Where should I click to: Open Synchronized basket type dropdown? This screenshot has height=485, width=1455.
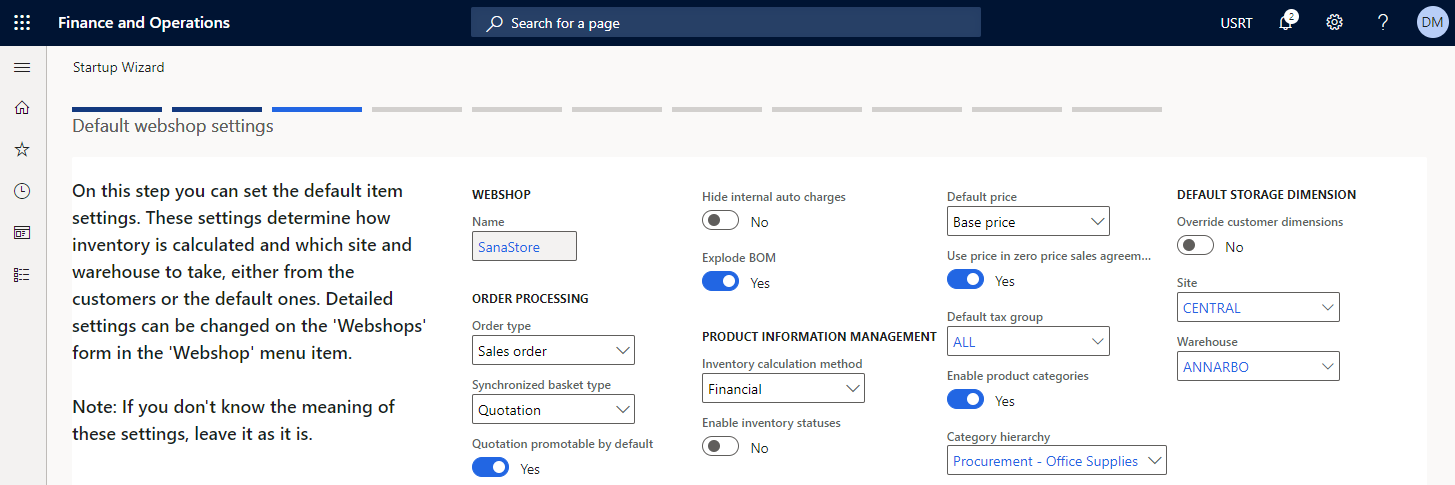click(x=553, y=409)
